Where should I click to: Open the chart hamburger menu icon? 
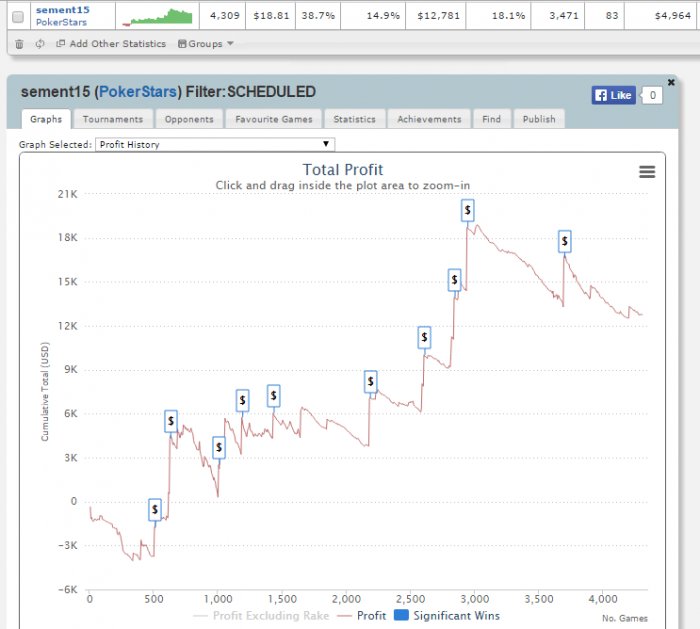[x=647, y=172]
